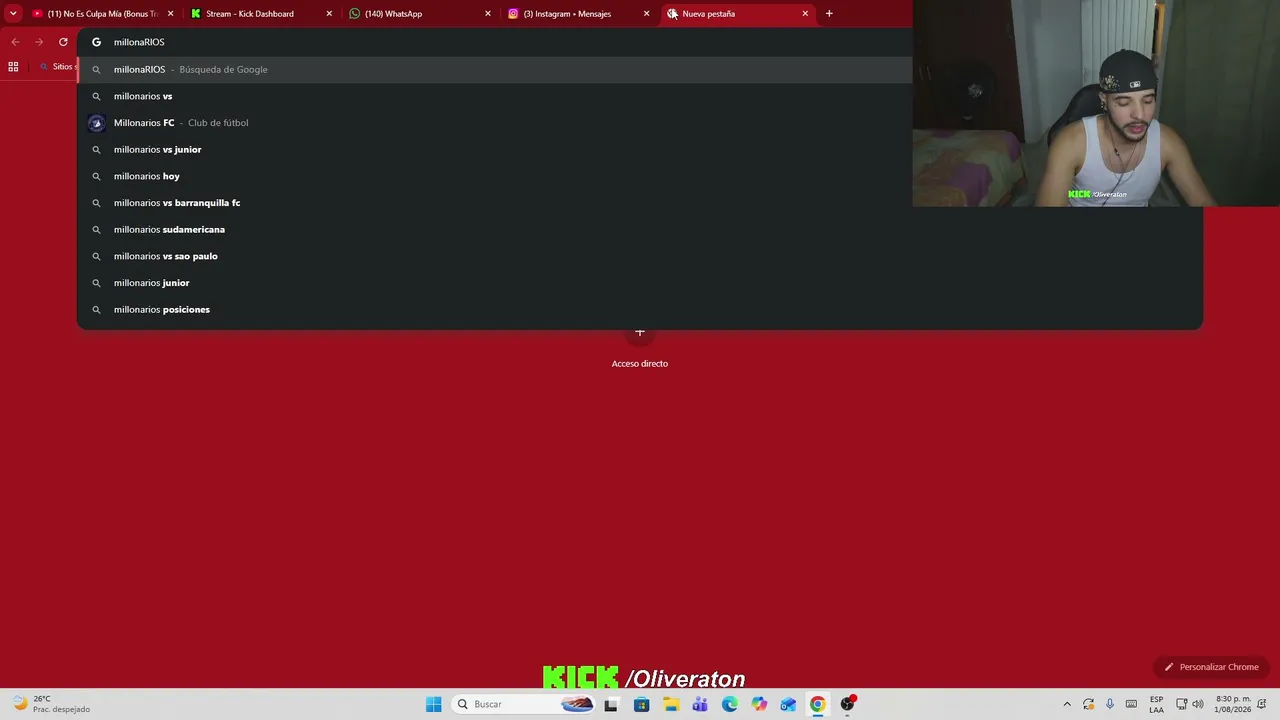Show hidden system tray icons
1280x720 pixels.
[1067, 704]
